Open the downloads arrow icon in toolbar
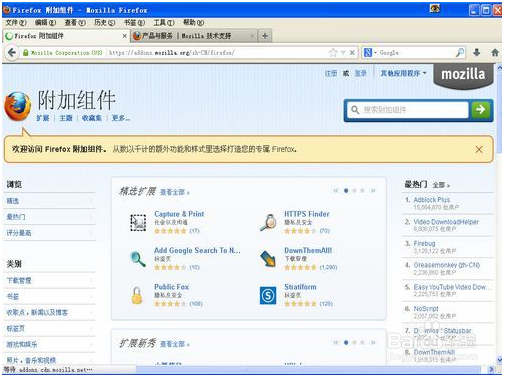The height and width of the screenshot is (375, 505). [x=477, y=52]
